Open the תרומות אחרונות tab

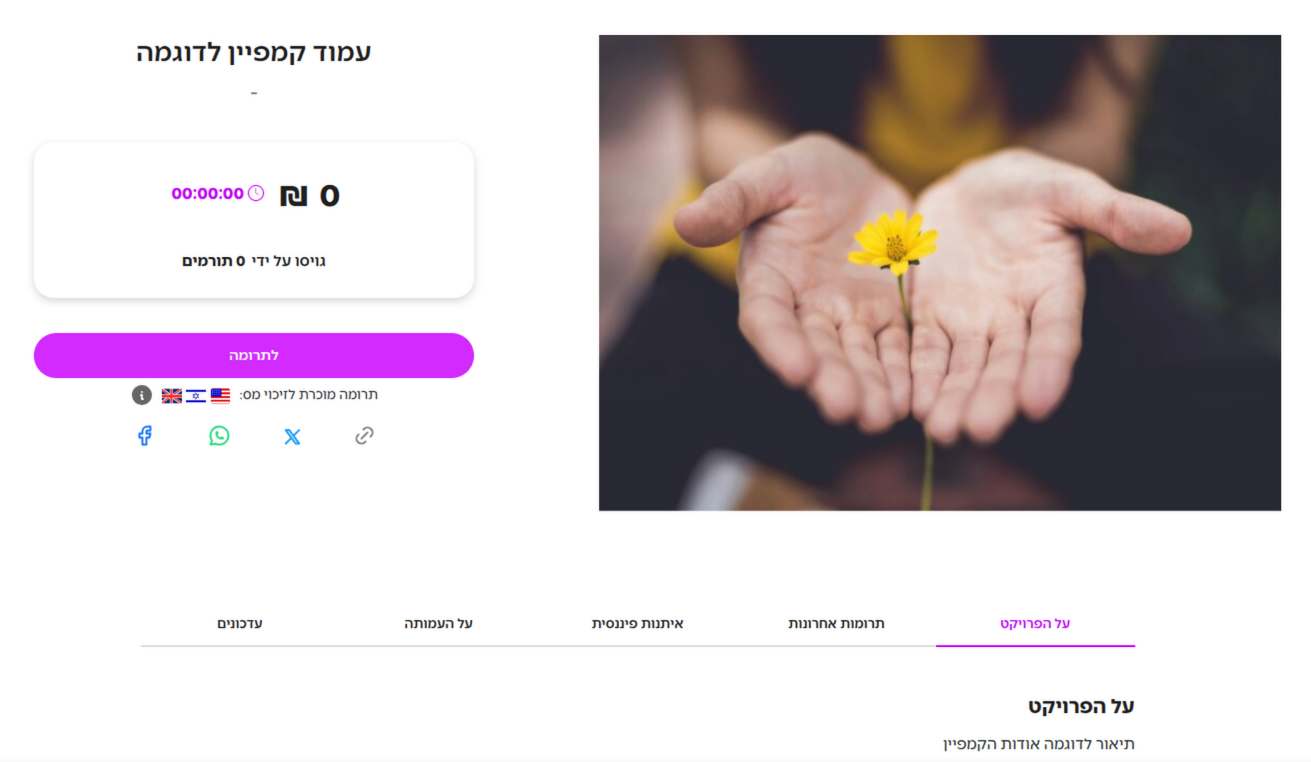tap(836, 623)
